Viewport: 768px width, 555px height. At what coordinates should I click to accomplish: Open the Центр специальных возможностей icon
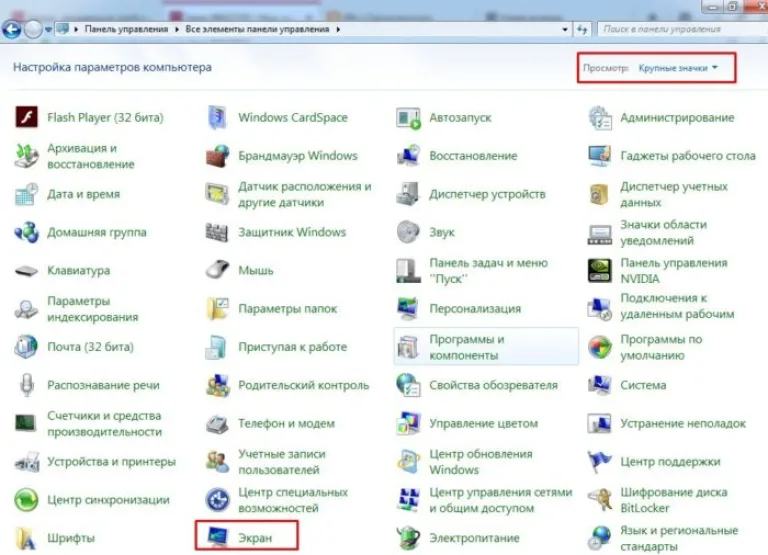(x=217, y=500)
